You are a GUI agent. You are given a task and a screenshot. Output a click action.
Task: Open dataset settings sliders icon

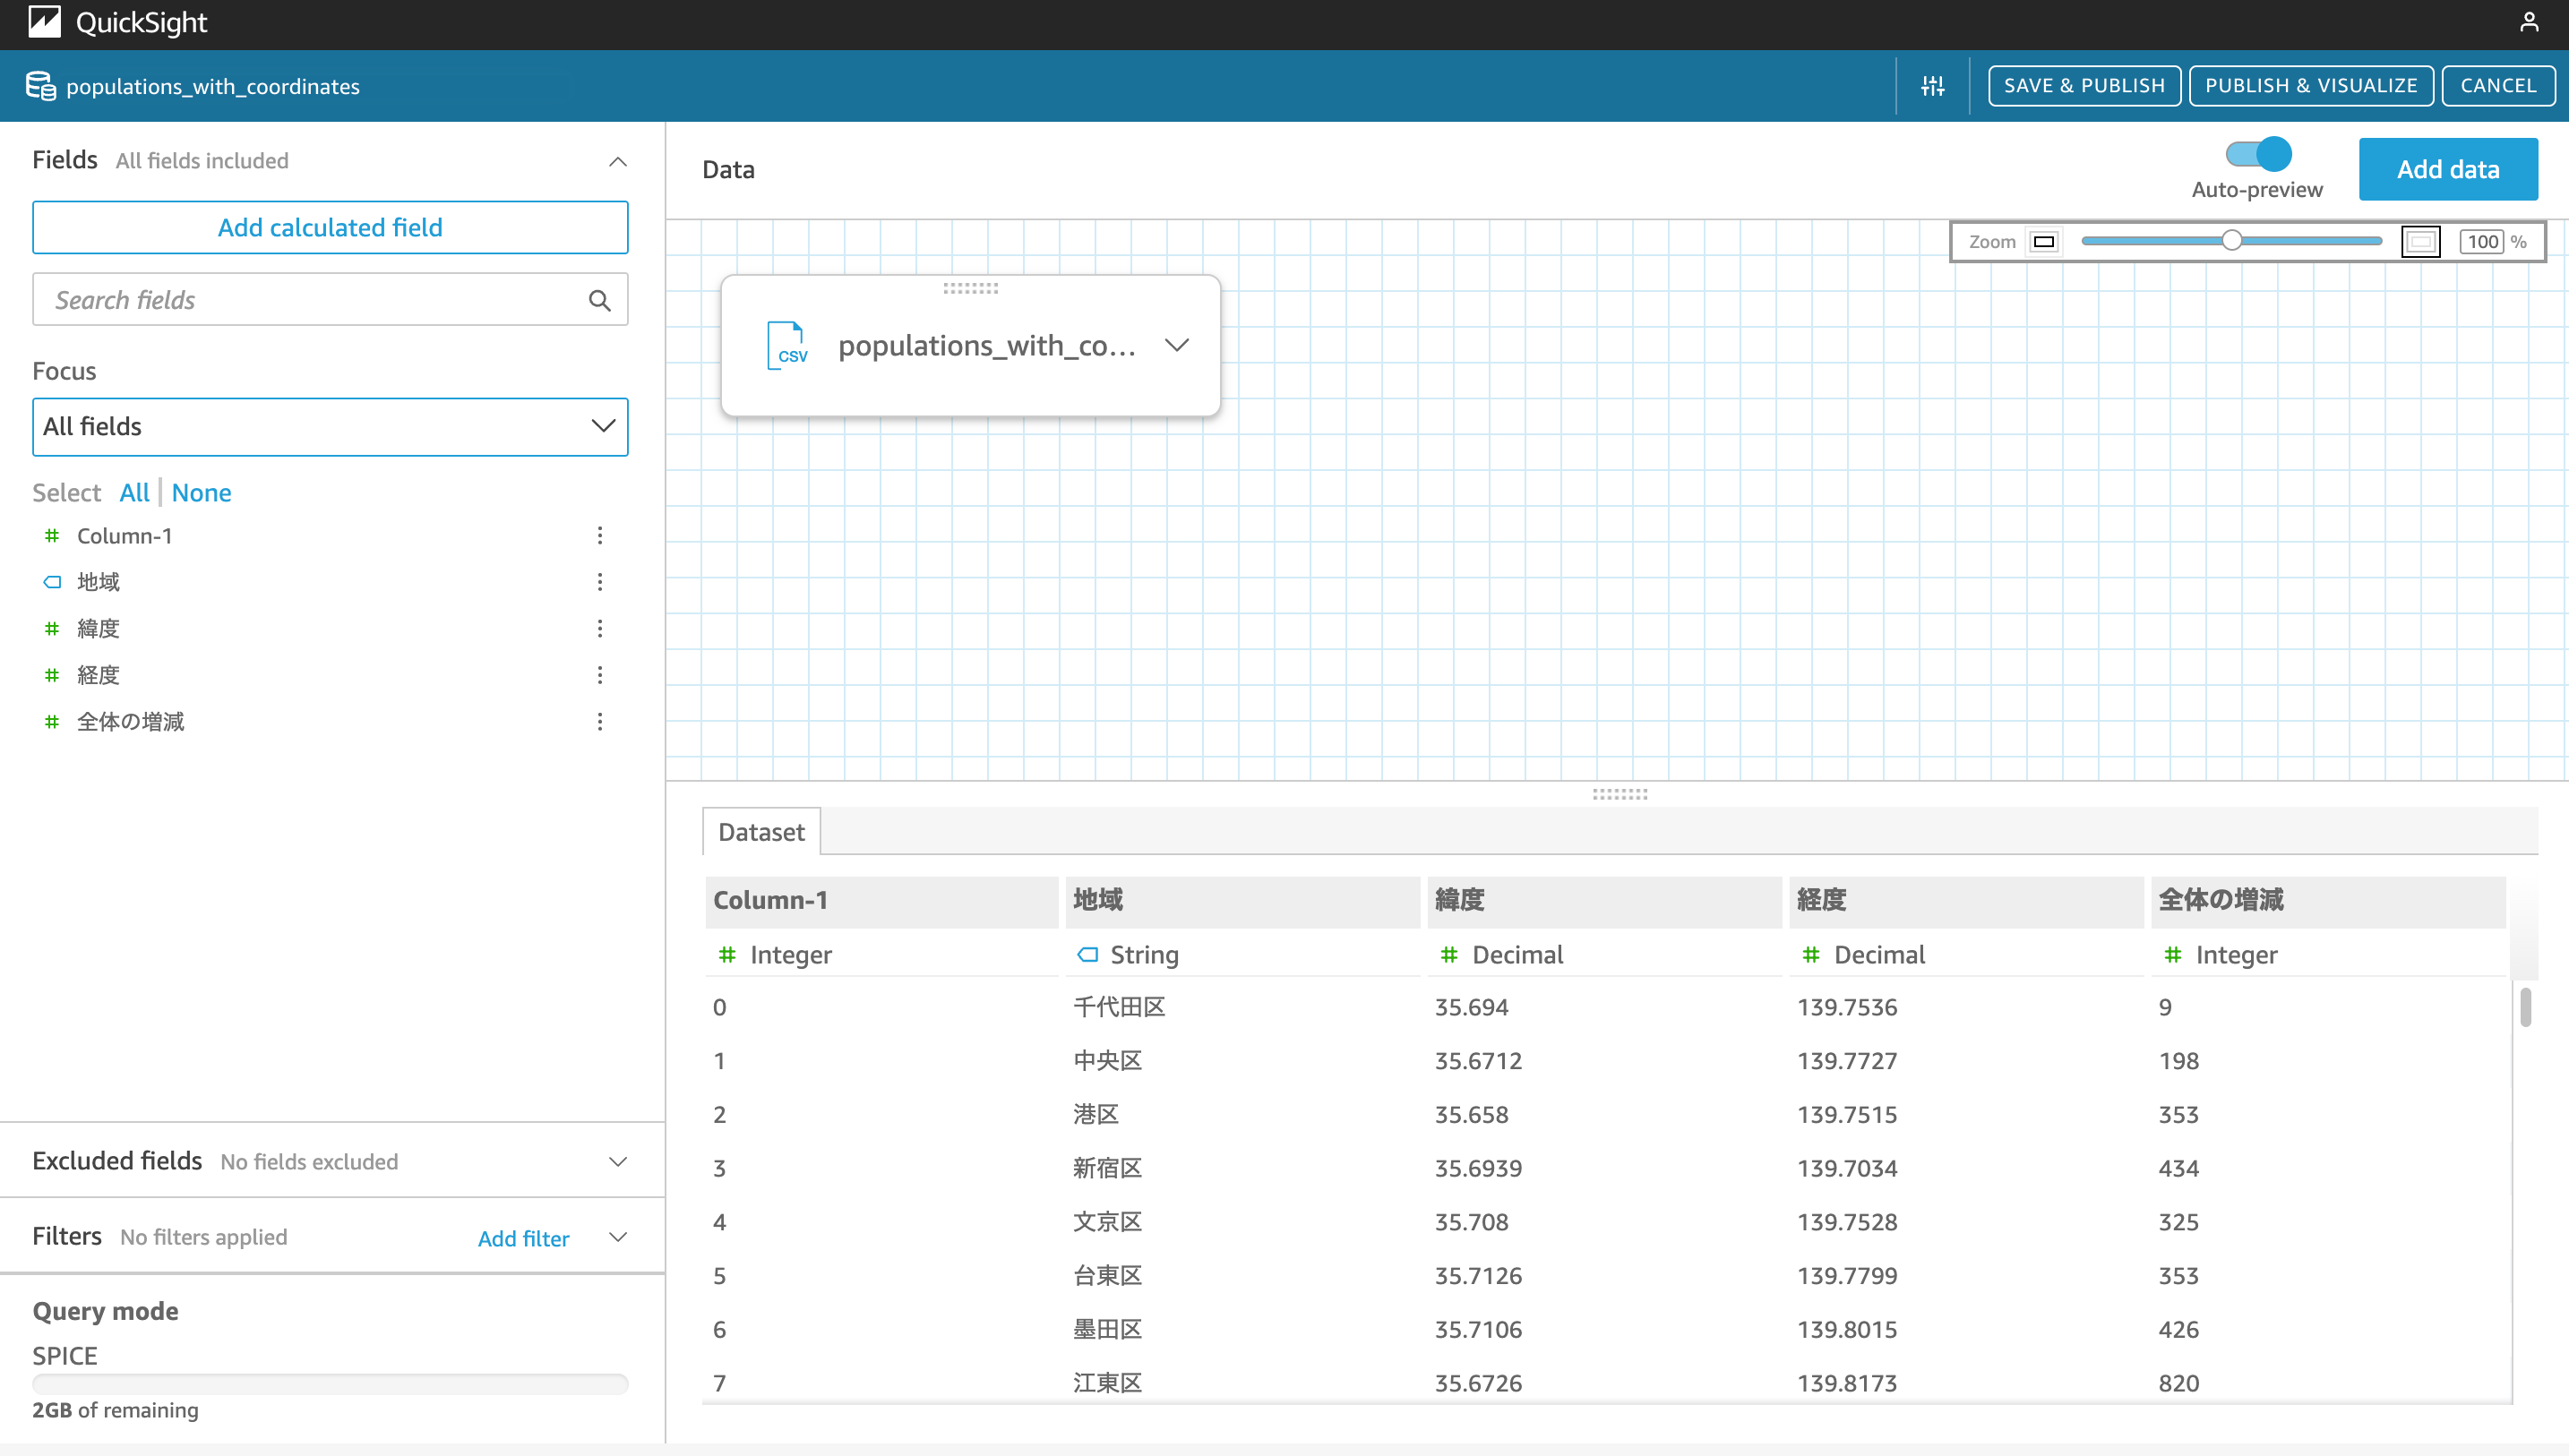tap(1932, 86)
